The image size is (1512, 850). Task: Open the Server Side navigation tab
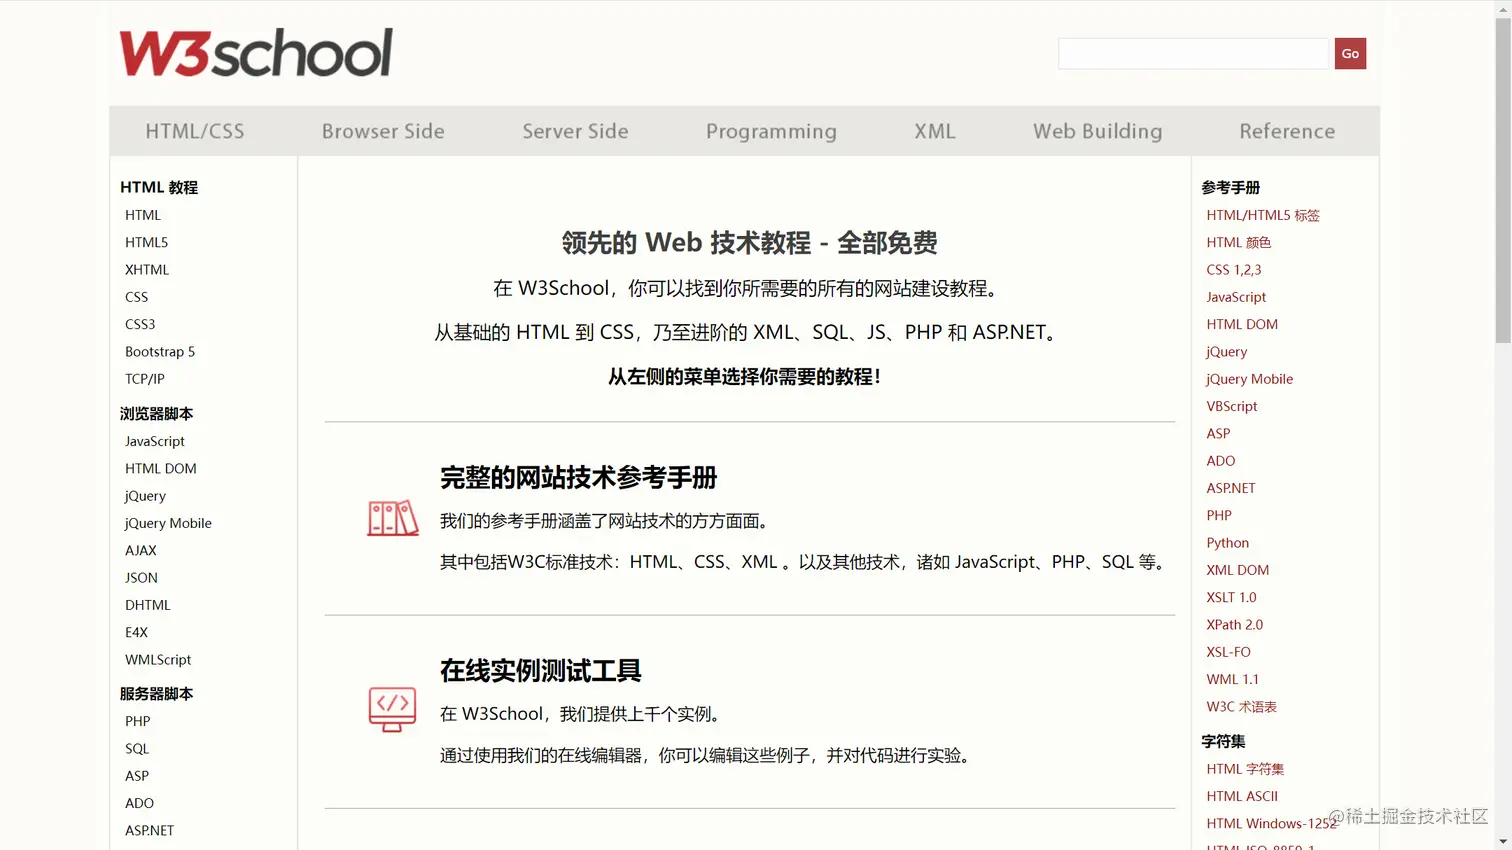click(x=575, y=131)
